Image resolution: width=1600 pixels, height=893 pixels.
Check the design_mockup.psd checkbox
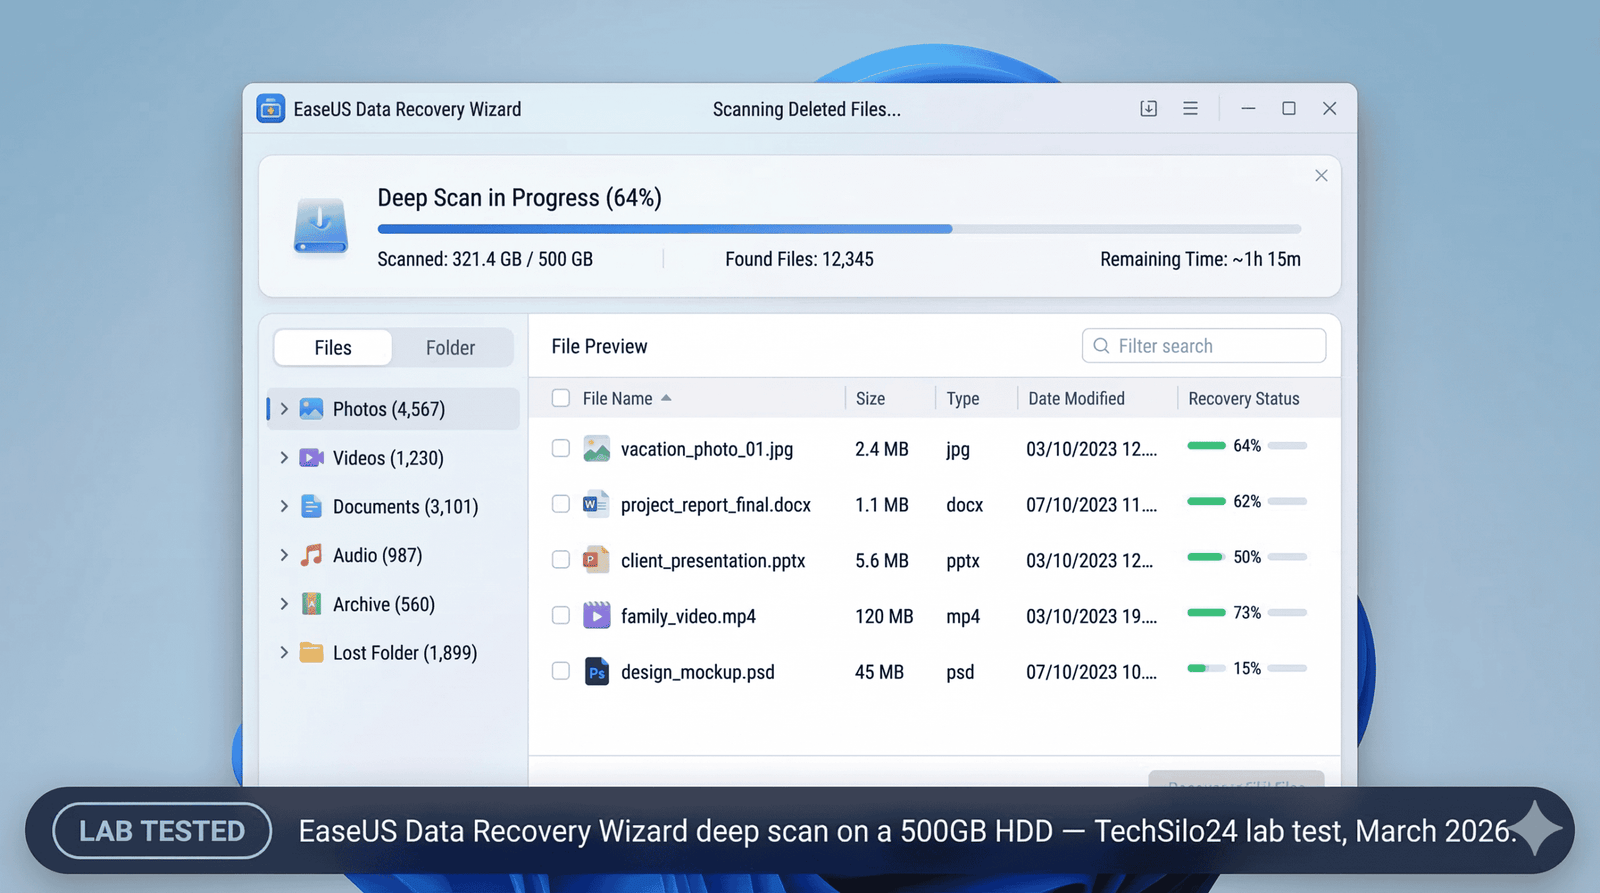[x=561, y=671]
